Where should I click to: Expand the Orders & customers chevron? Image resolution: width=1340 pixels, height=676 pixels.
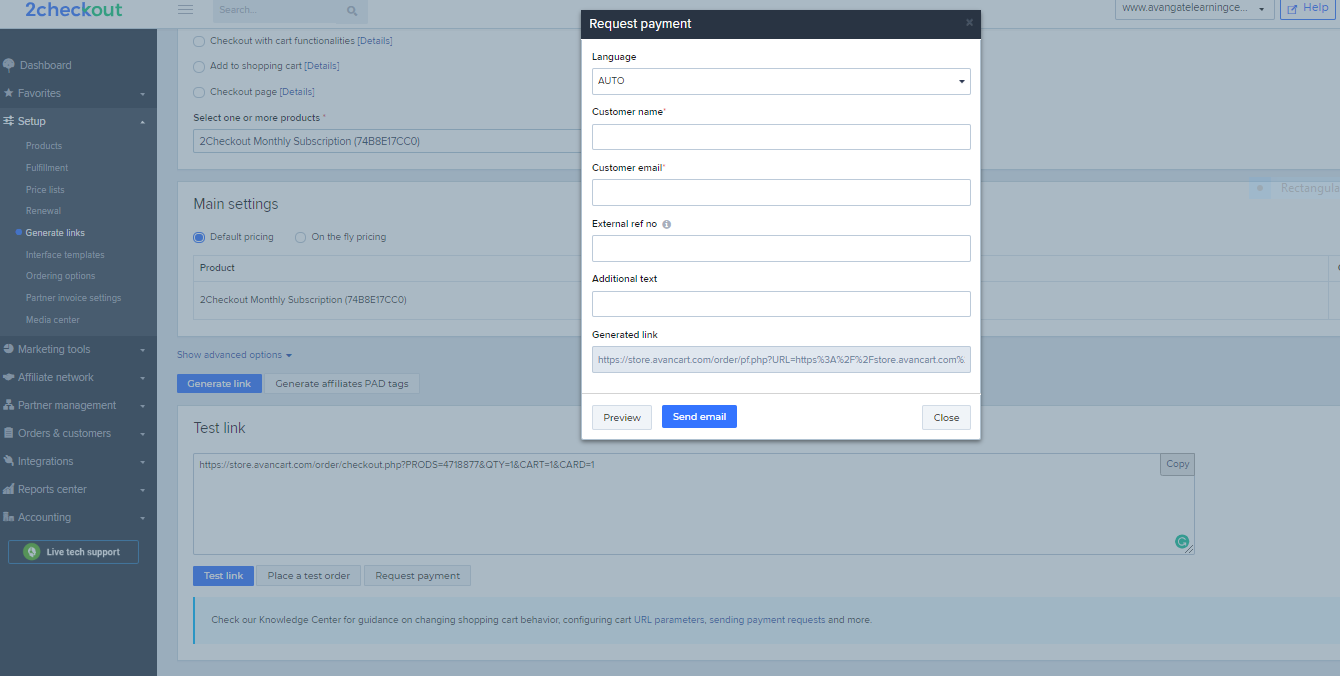point(142,434)
